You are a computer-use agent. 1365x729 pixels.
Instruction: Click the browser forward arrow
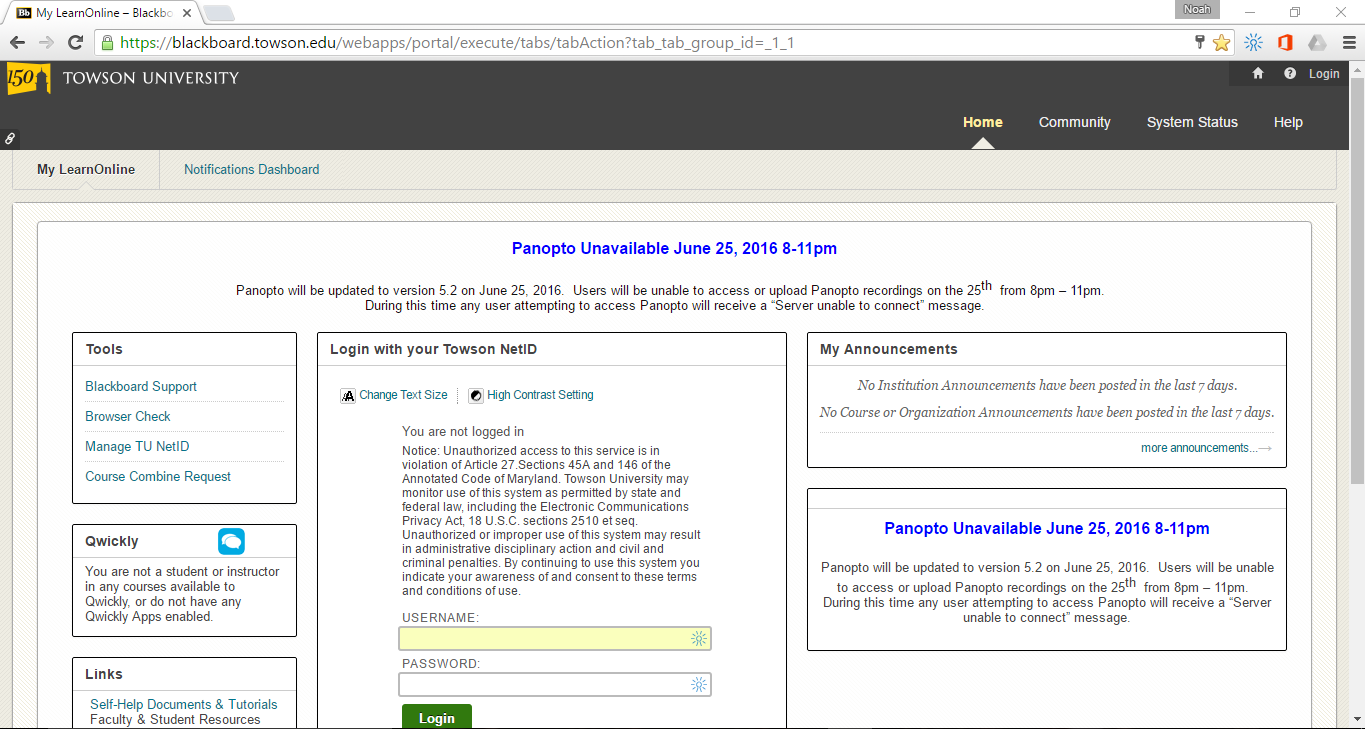pos(46,43)
